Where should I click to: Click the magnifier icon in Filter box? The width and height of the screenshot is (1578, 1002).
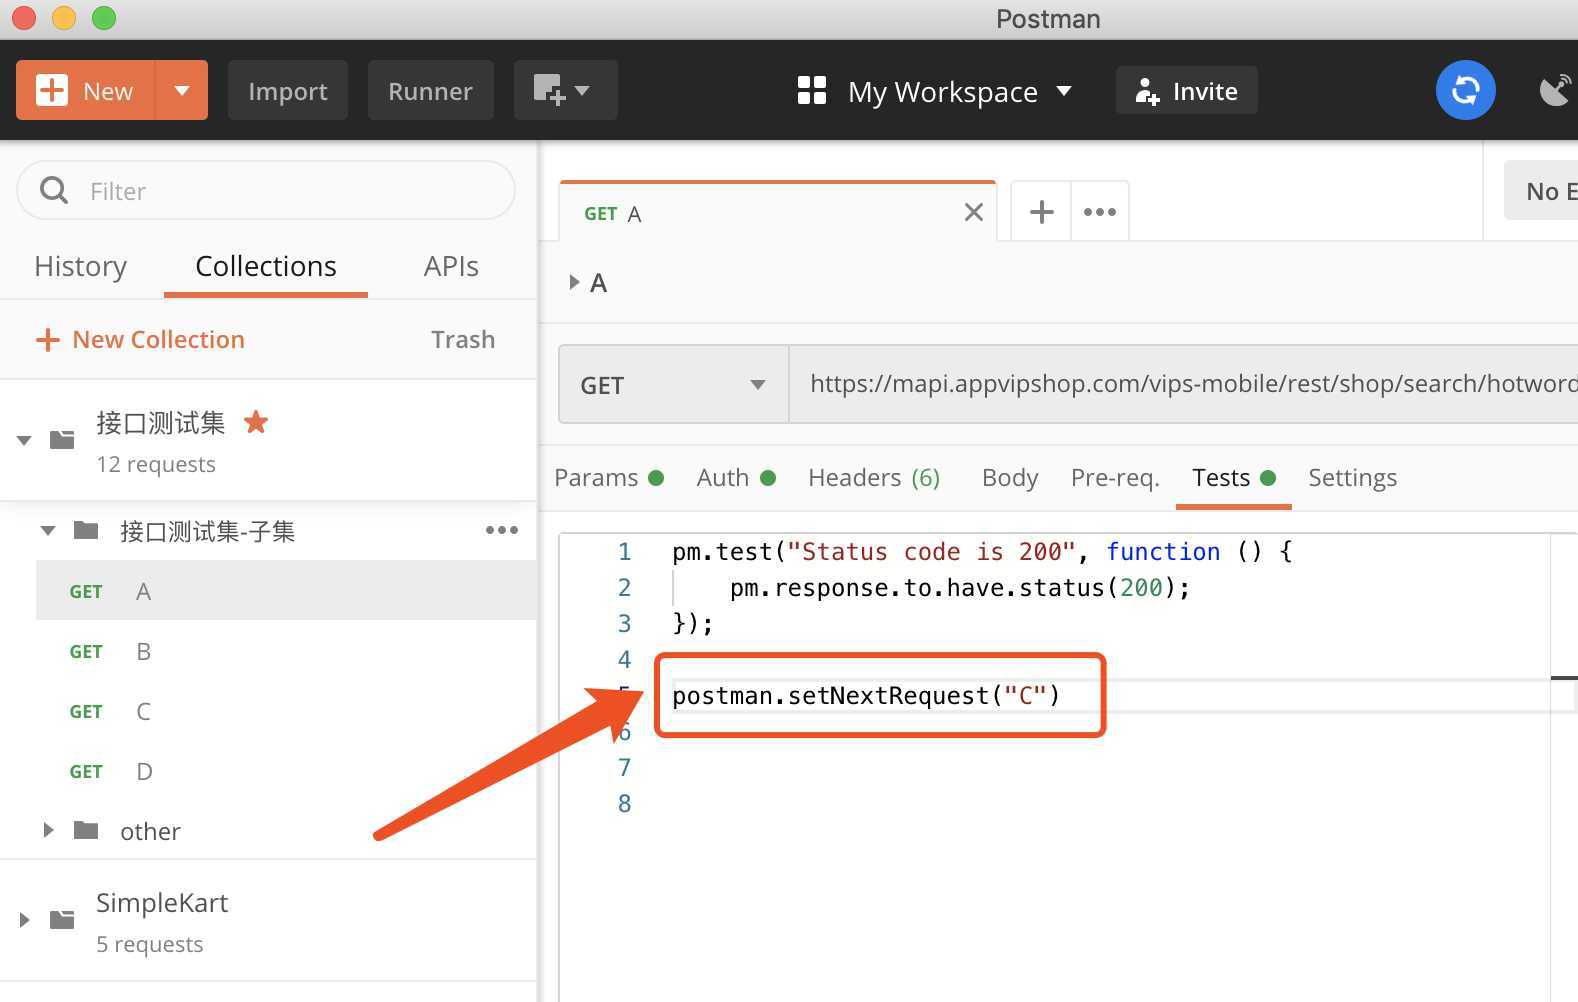click(x=54, y=190)
